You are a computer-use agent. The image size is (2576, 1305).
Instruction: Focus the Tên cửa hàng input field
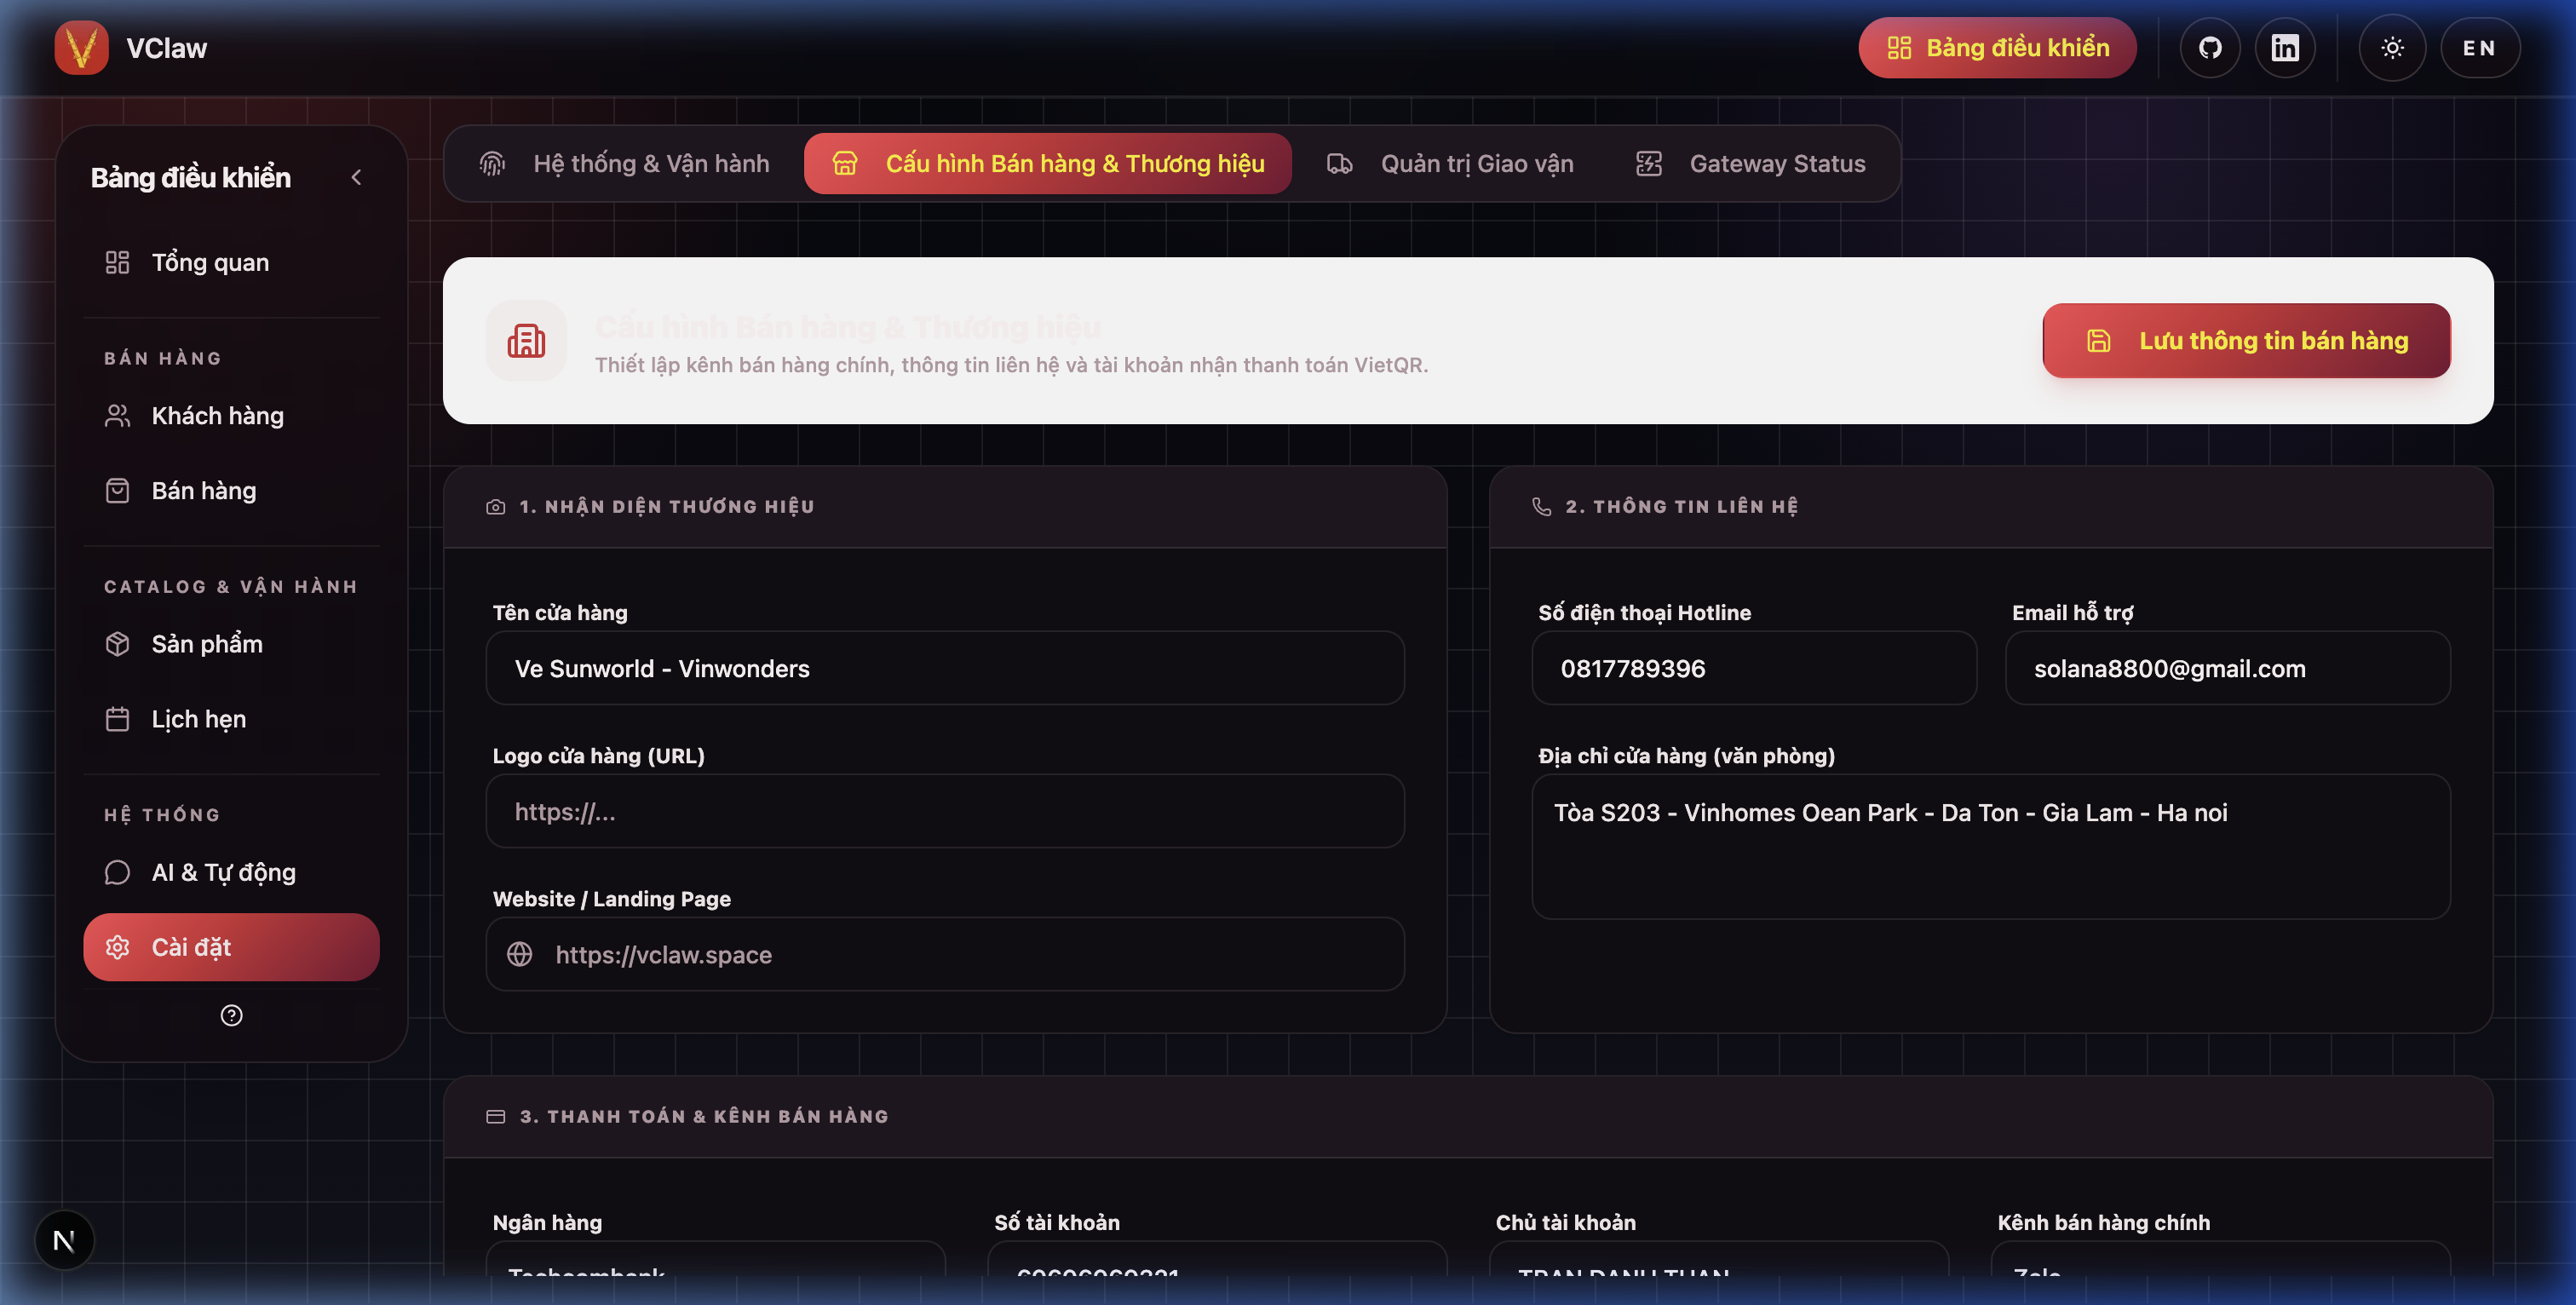(945, 668)
